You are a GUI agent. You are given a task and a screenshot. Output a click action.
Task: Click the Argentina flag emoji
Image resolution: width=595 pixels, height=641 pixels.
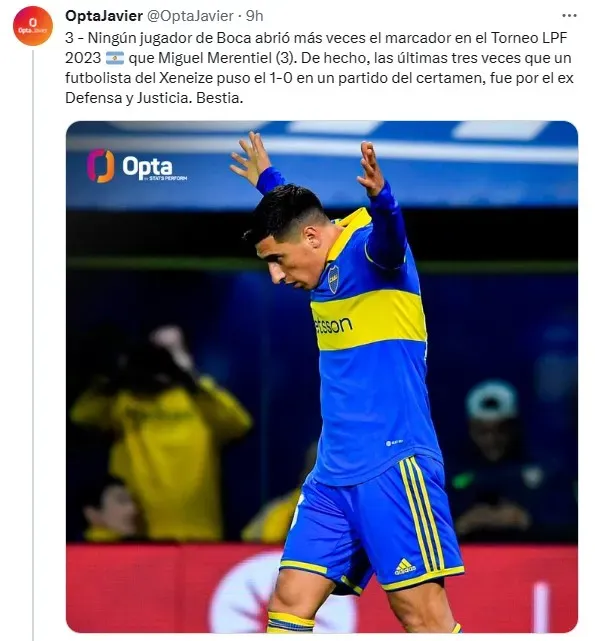(115, 58)
